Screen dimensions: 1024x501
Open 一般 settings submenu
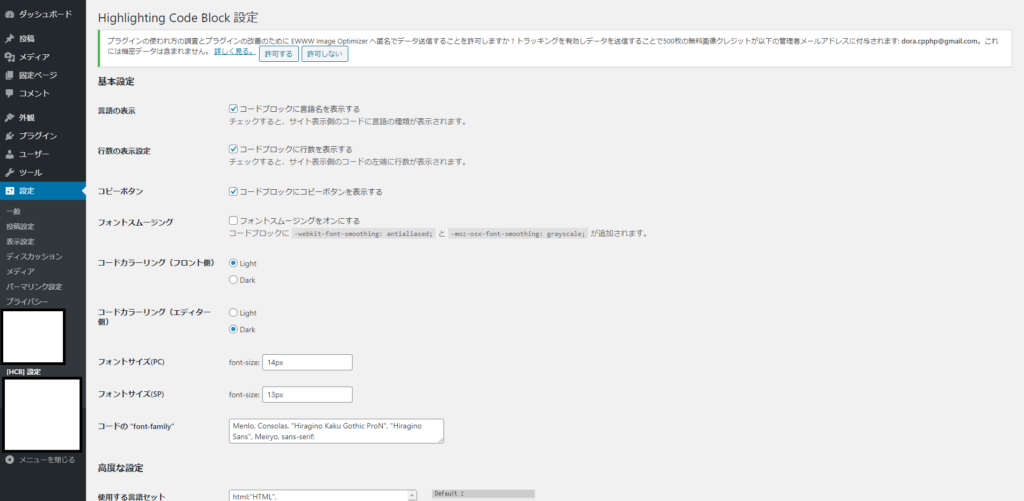pyautogui.click(x=13, y=212)
